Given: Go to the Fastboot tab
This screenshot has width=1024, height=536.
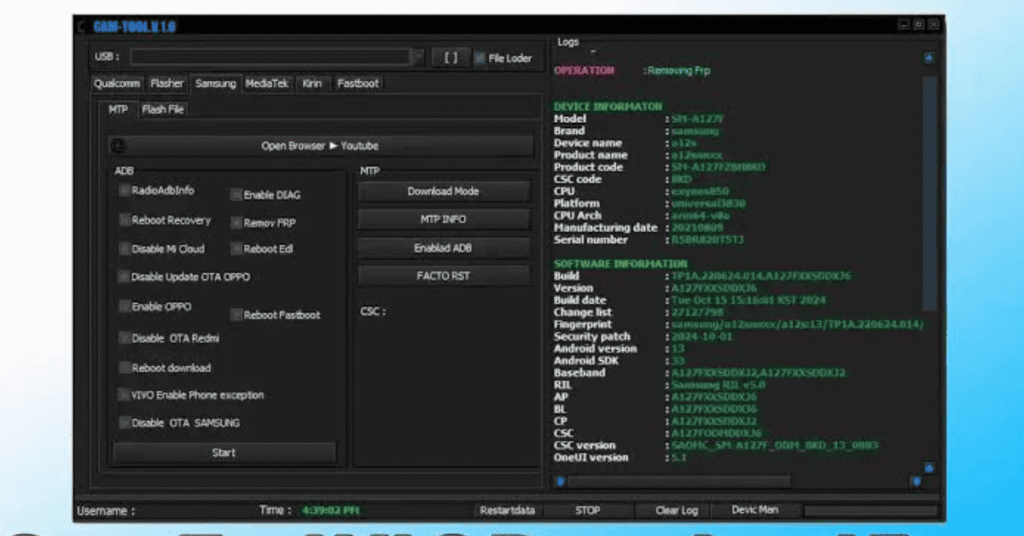Looking at the screenshot, I should [x=358, y=84].
